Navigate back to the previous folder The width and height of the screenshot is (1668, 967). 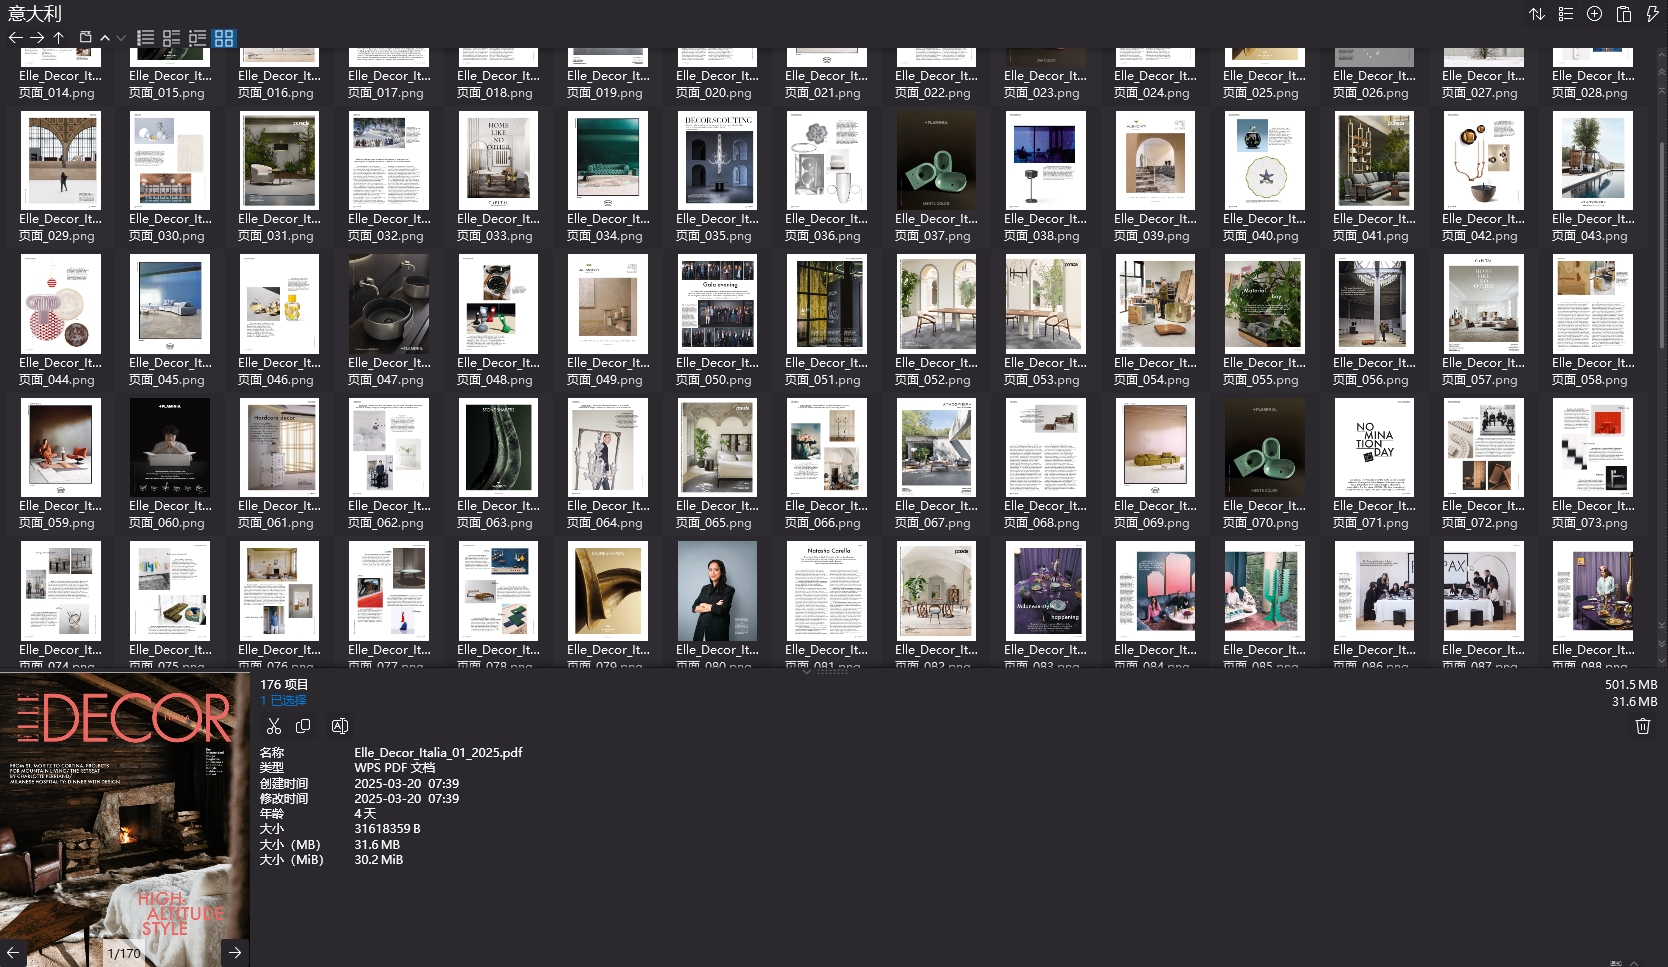[16, 37]
